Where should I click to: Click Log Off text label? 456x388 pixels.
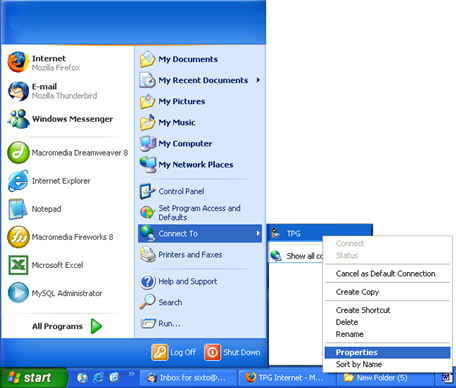183,352
